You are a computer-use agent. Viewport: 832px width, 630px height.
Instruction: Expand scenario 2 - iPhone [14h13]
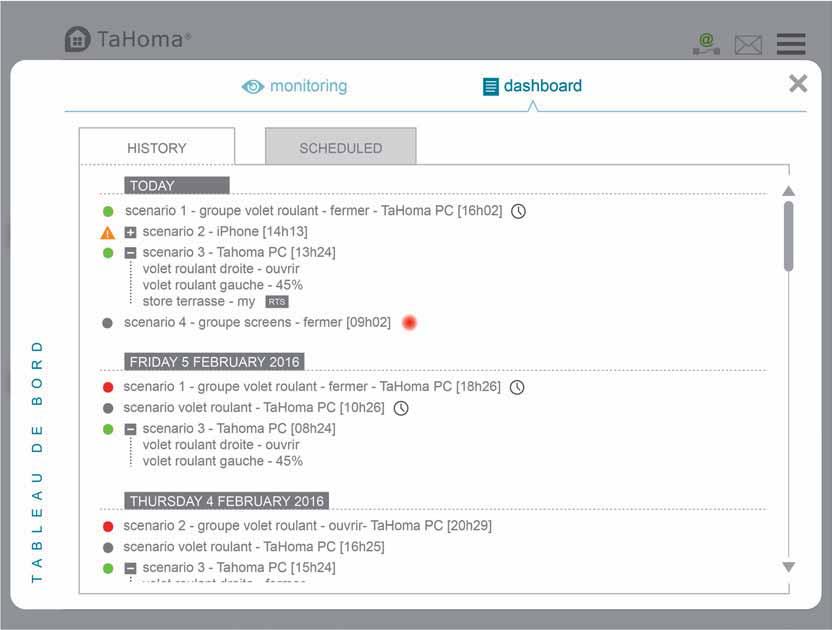[x=130, y=232]
